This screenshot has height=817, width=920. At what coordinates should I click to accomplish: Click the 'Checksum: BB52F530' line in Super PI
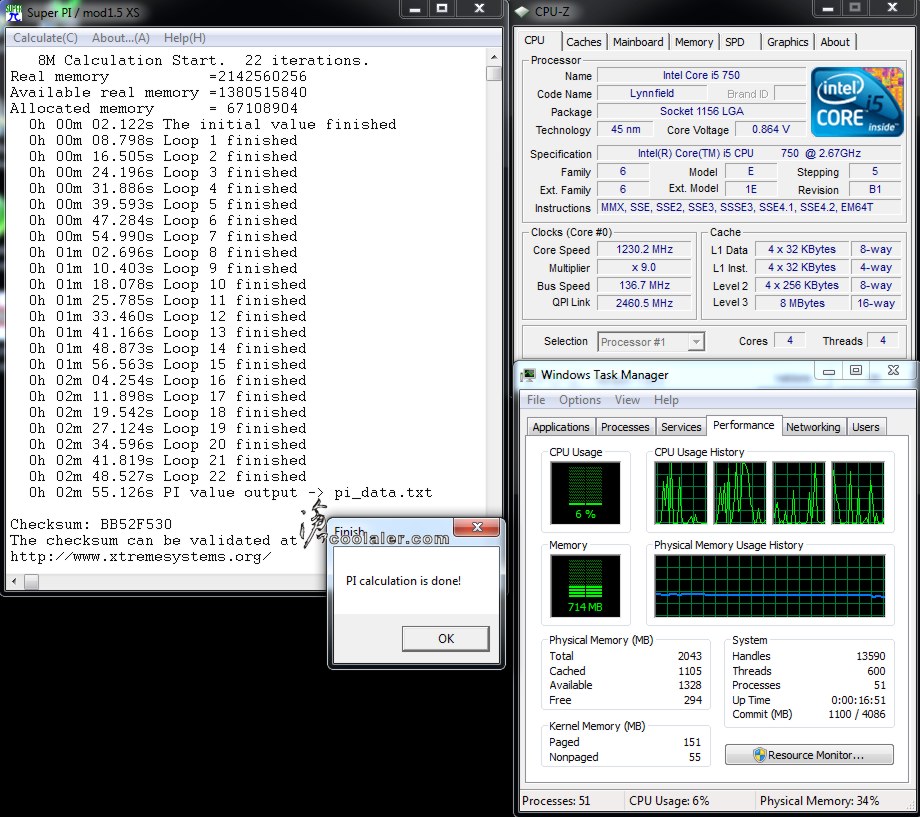click(91, 524)
